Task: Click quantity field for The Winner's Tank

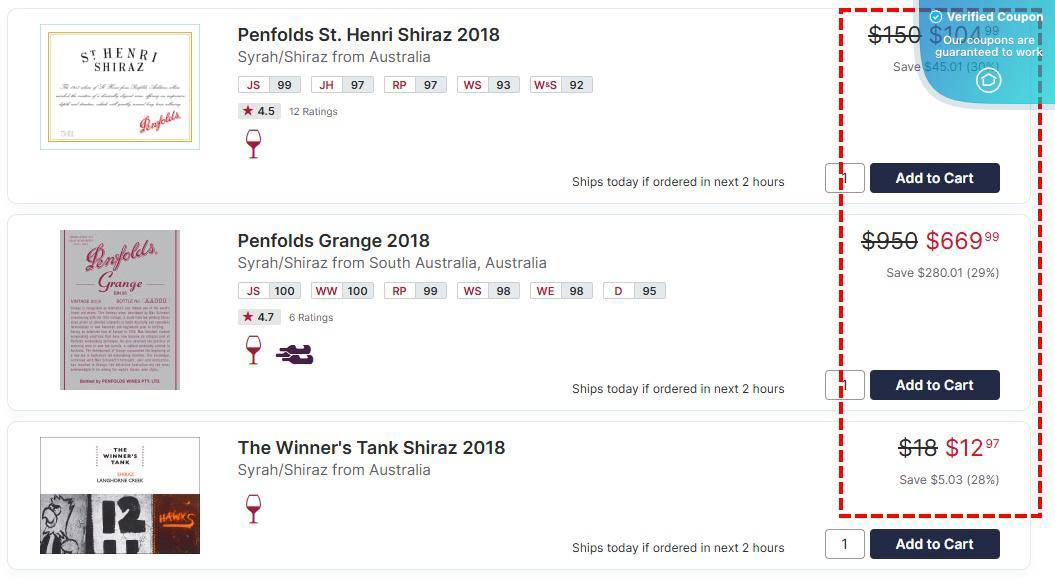Action: point(845,544)
